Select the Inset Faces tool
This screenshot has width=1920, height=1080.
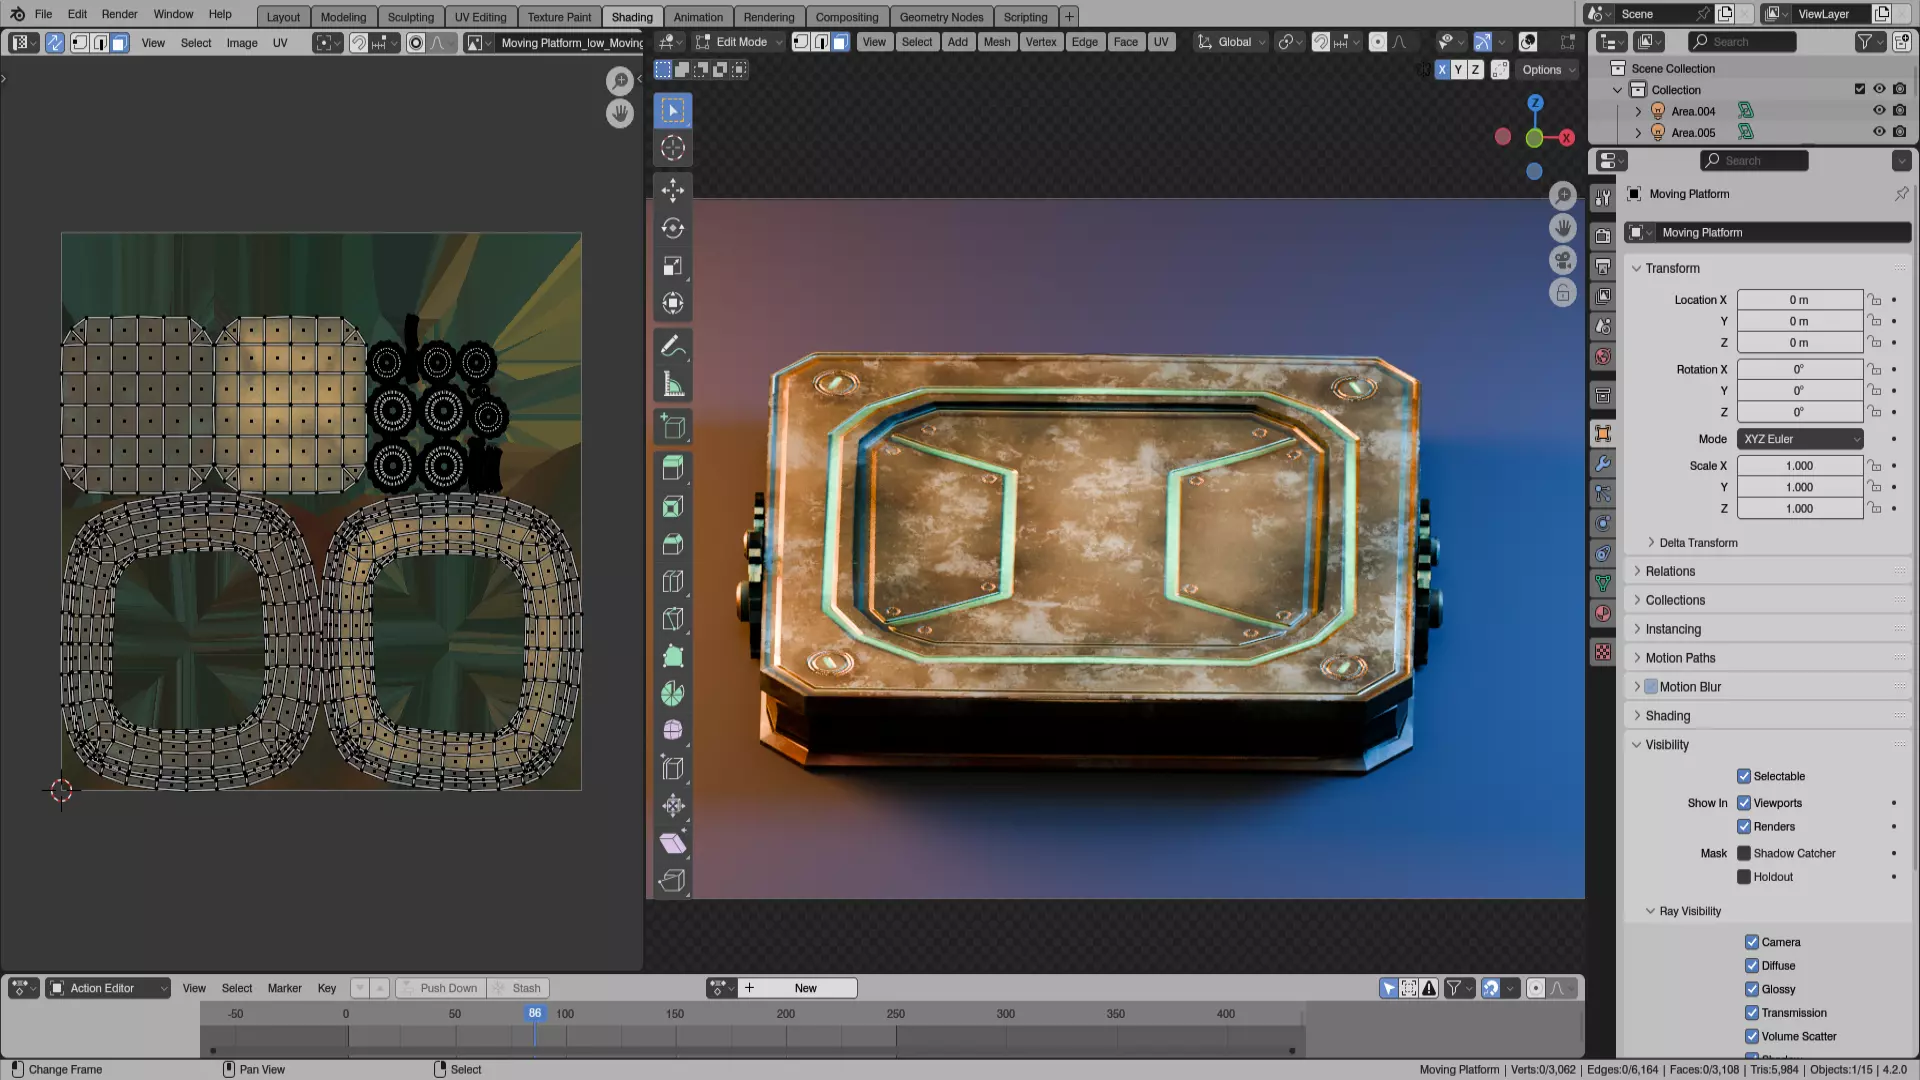[673, 507]
